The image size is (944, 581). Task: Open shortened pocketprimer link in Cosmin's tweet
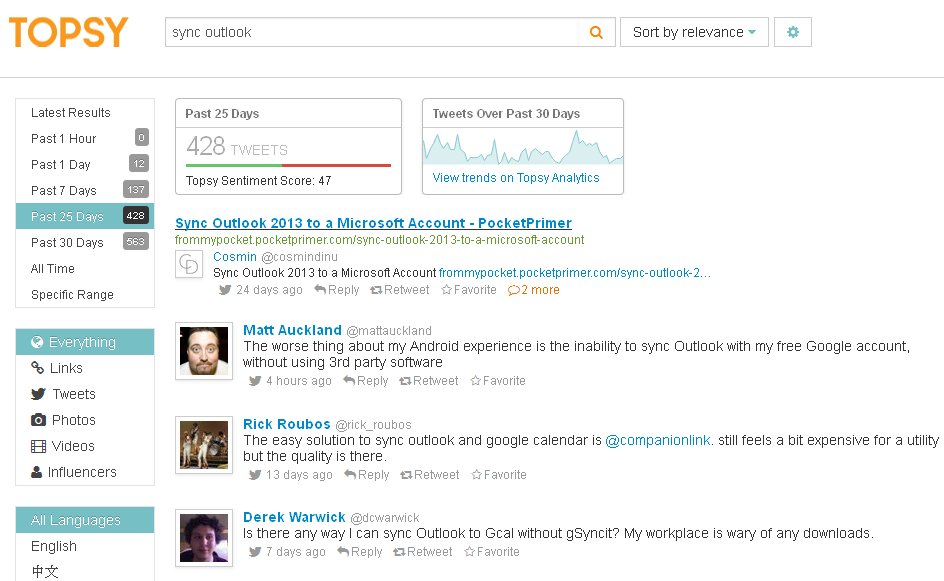tap(575, 273)
